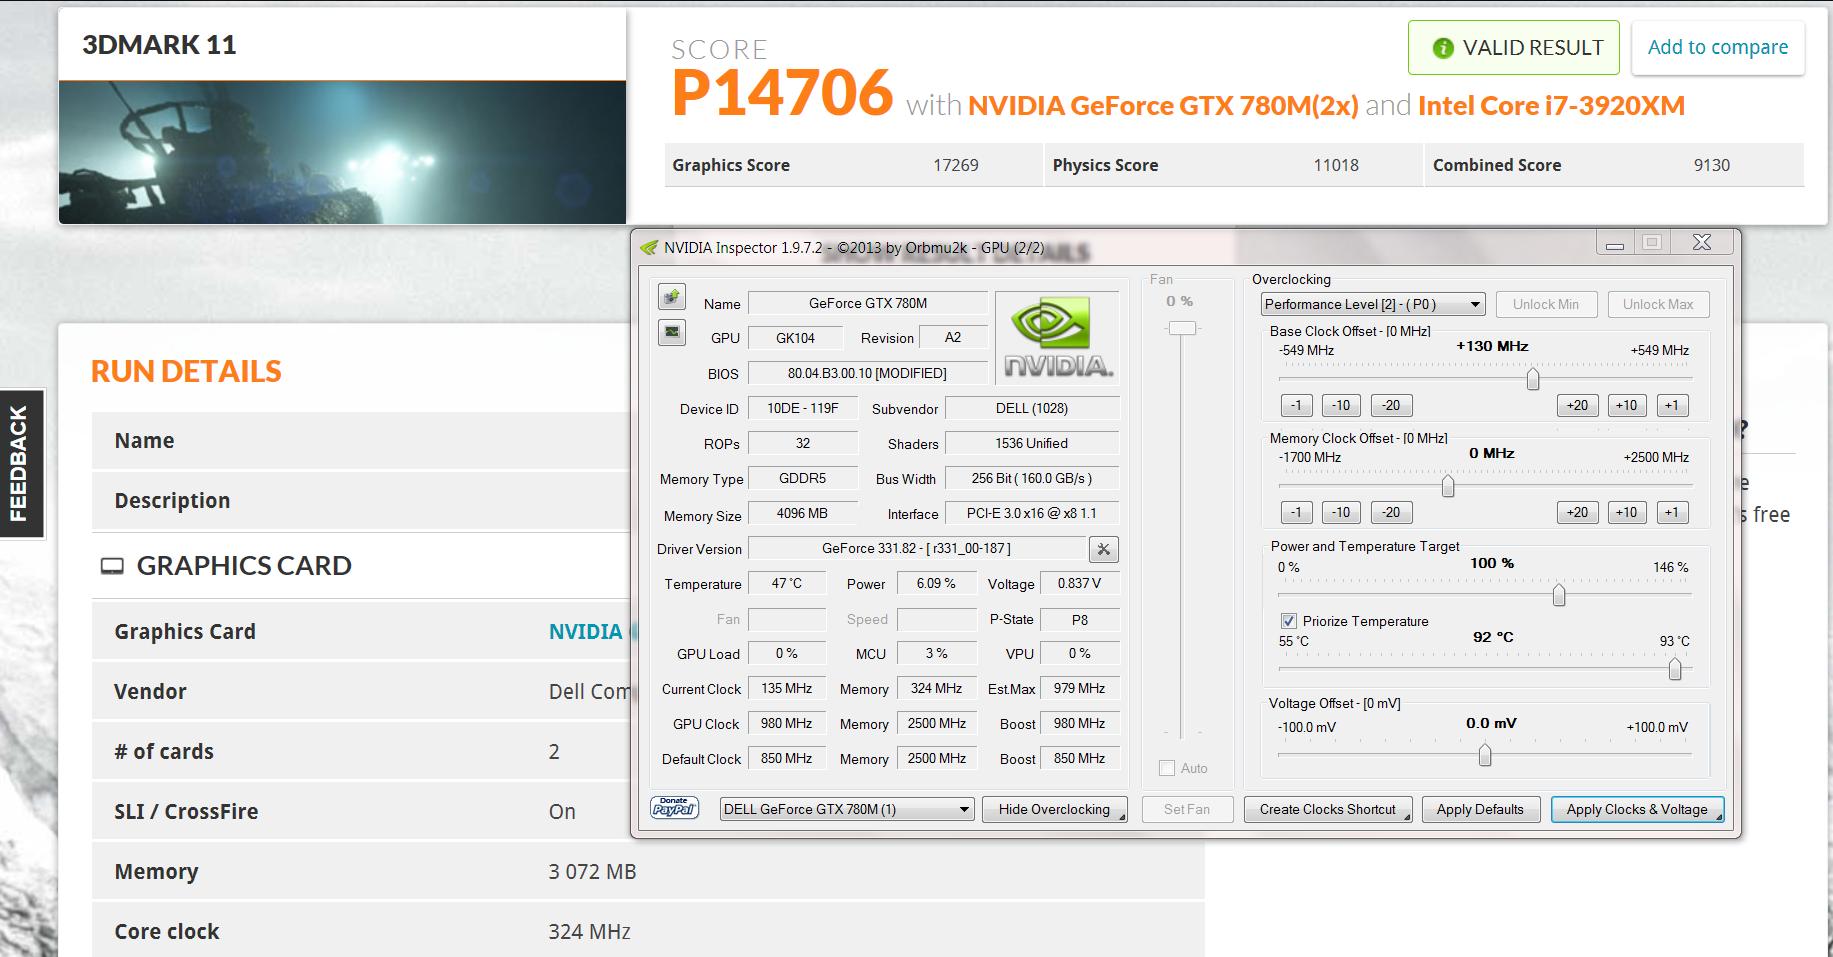Click the Interface value PCI-E 3.0 x16 @ x8 1.1
The width and height of the screenshot is (1833, 957).
tap(1032, 513)
